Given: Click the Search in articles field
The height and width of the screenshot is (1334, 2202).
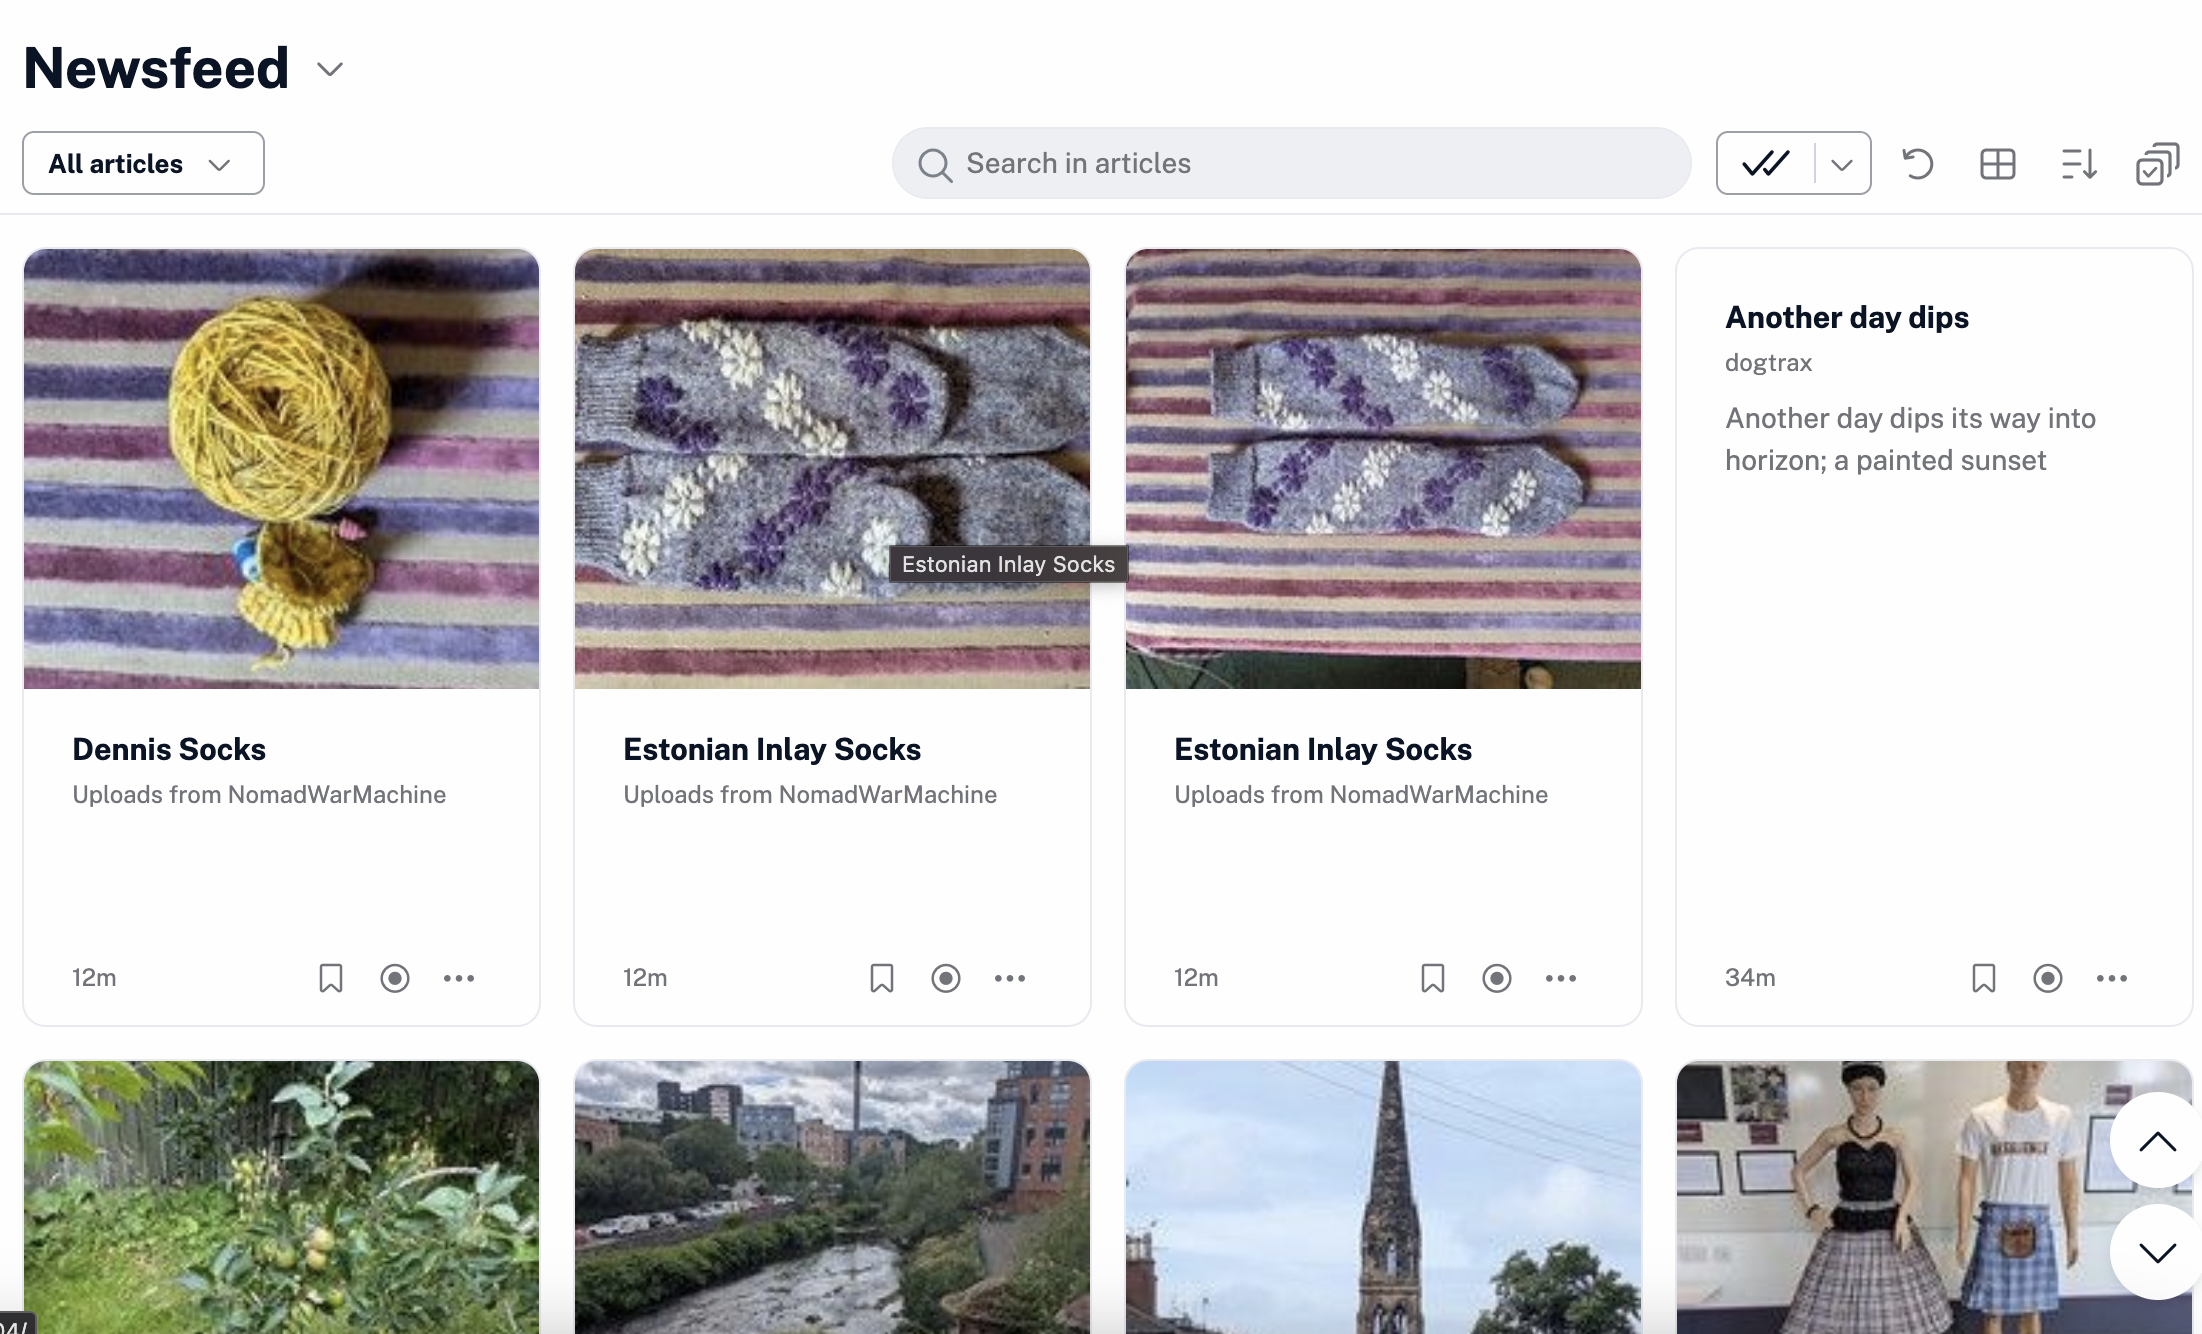Looking at the screenshot, I should click(1291, 163).
